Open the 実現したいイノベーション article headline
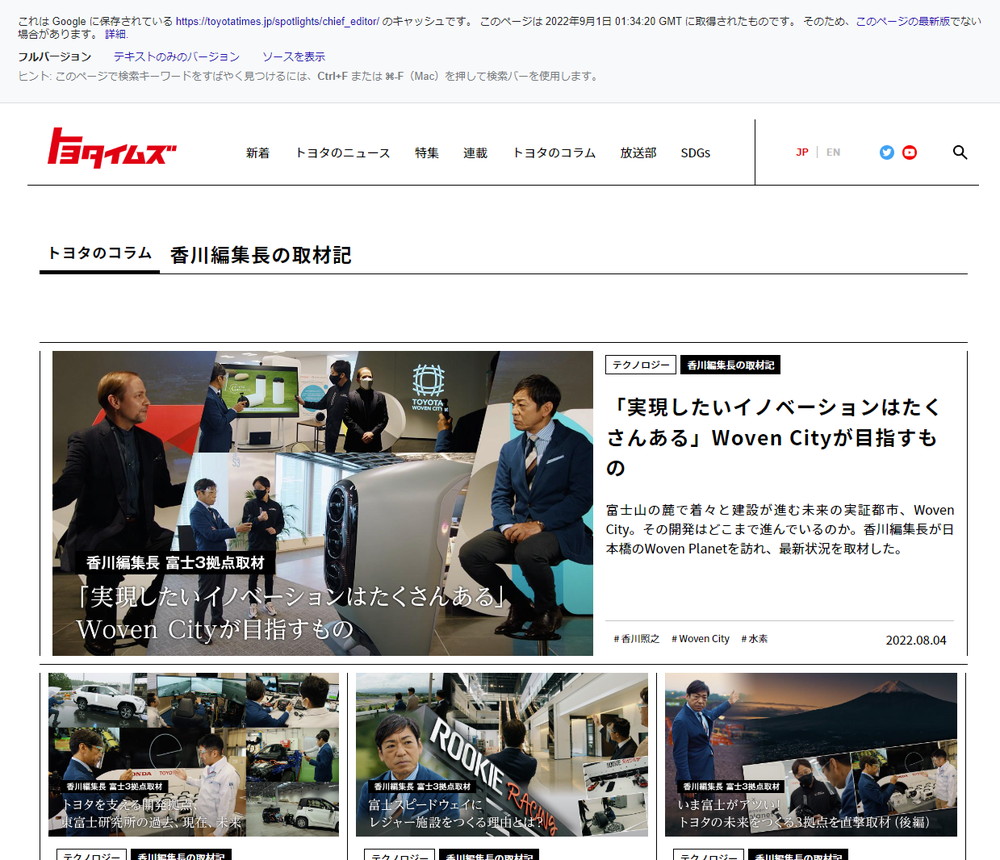This screenshot has height=860, width=1000. tap(773, 437)
